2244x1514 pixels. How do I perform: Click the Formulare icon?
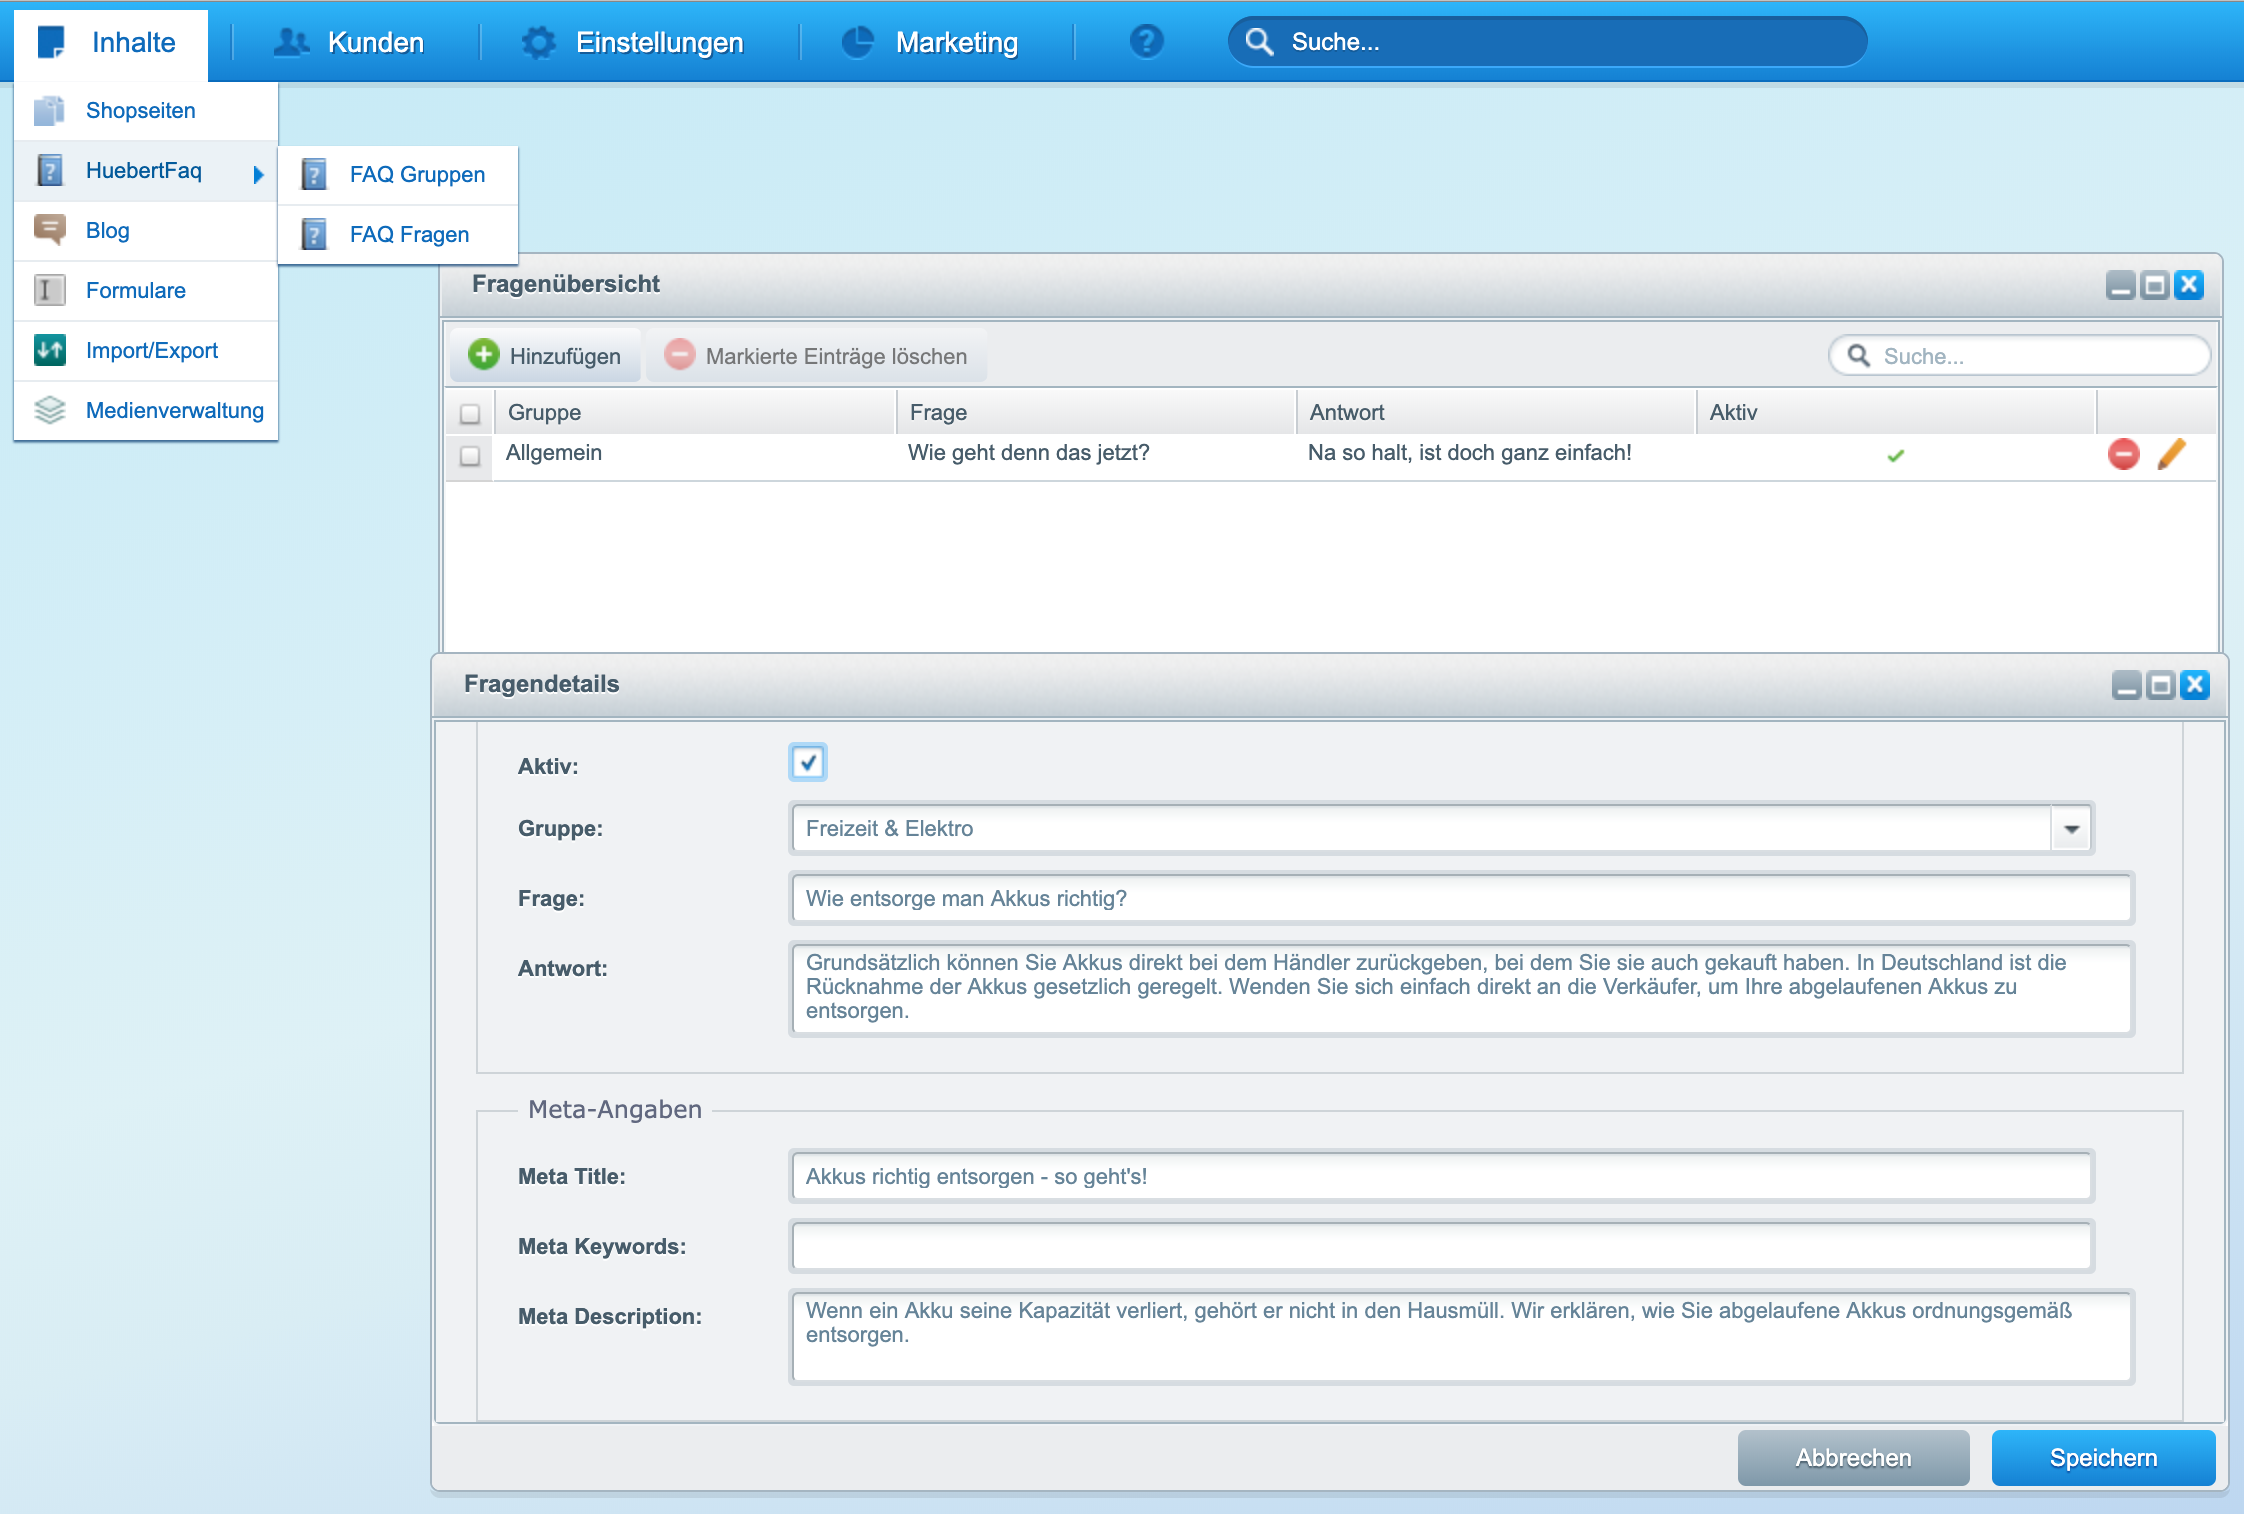click(x=49, y=290)
